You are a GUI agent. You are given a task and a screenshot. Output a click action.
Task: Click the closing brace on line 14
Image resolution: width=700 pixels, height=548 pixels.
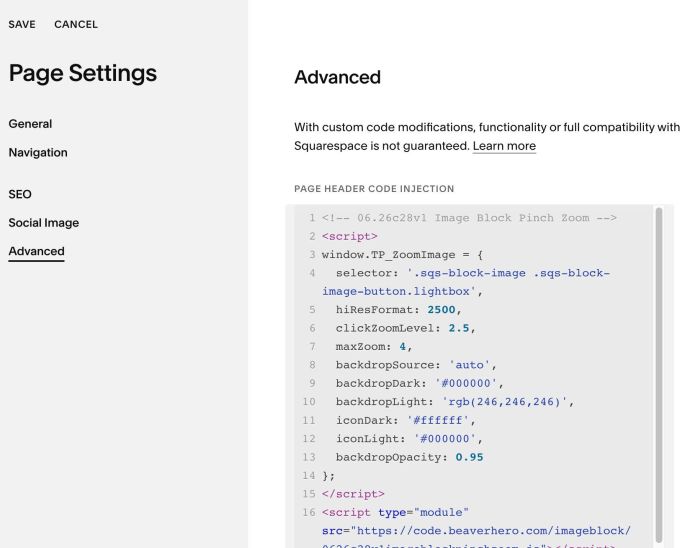pos(328,476)
